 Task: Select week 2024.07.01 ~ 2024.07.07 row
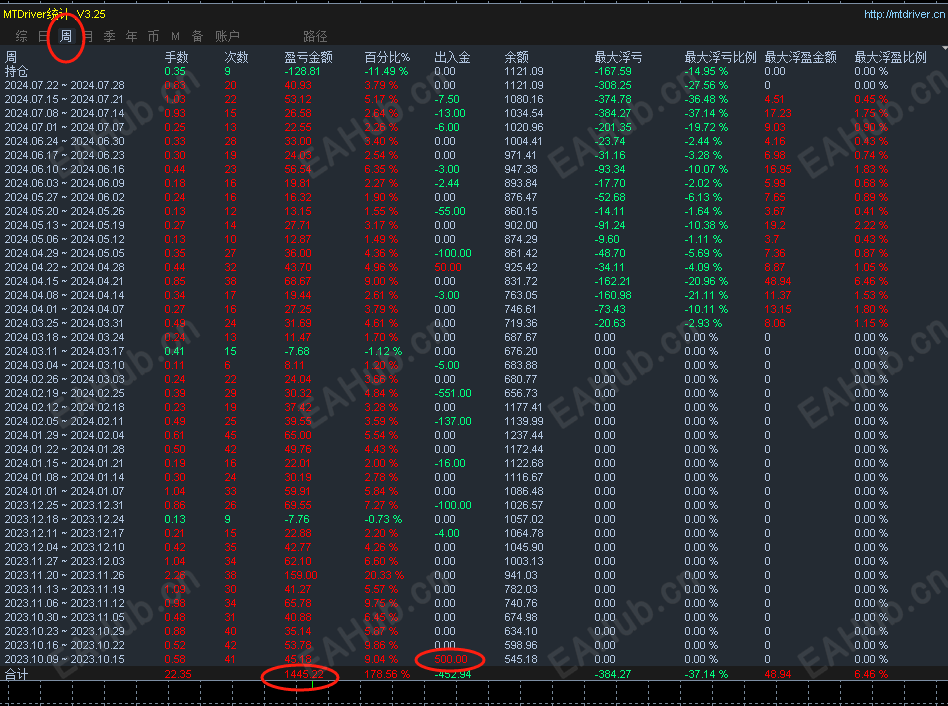474,127
